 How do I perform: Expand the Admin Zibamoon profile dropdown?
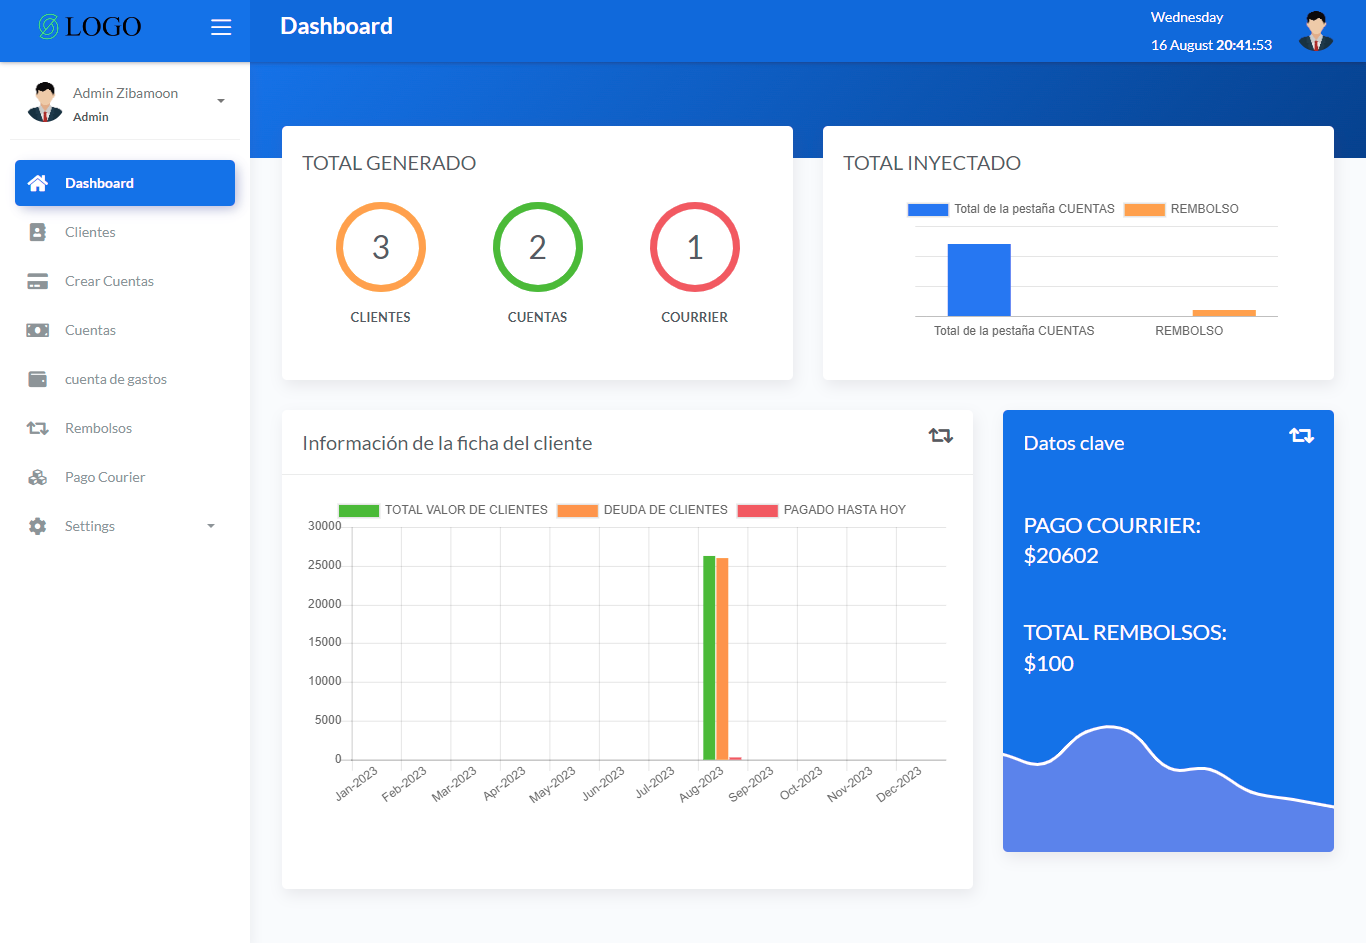click(x=221, y=101)
